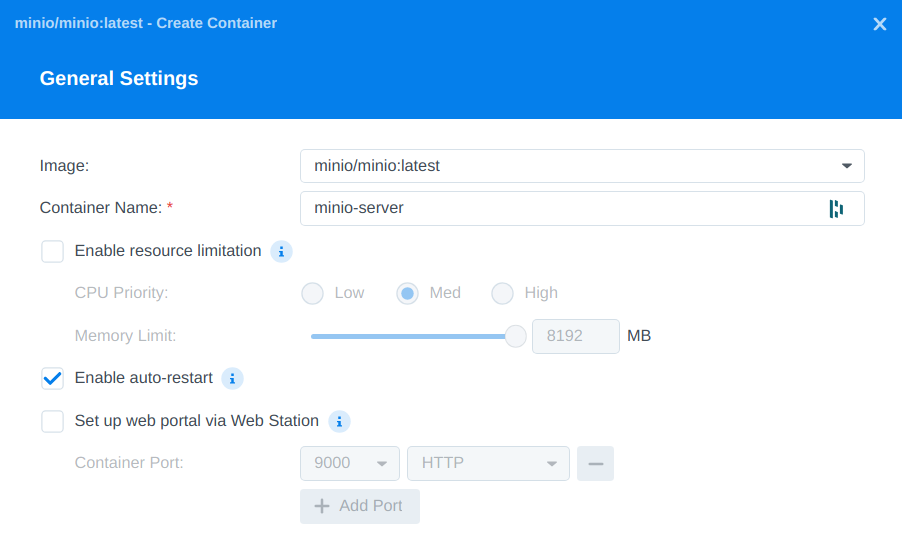Tick Set up web portal via Web Station
Viewport: 902px width, 543px height.
point(52,422)
